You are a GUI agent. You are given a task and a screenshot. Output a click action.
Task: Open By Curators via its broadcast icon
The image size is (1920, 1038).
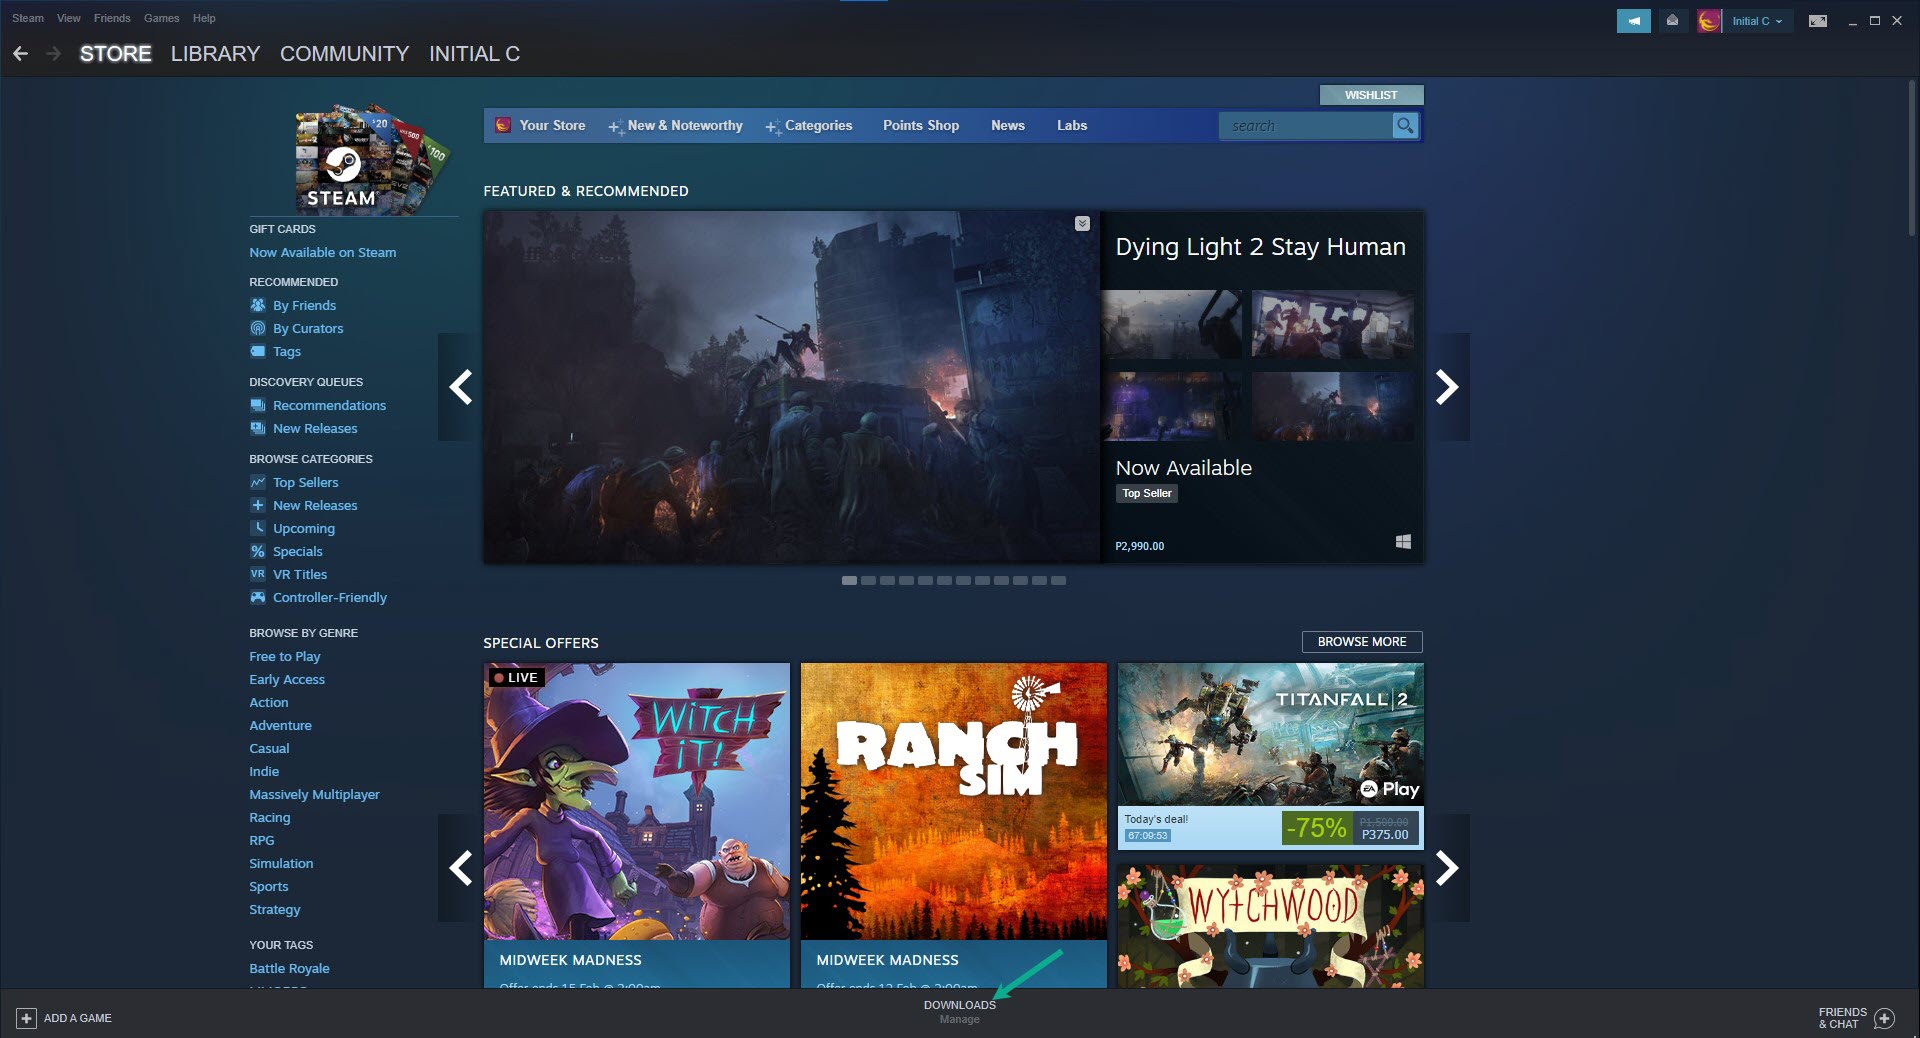(x=258, y=328)
